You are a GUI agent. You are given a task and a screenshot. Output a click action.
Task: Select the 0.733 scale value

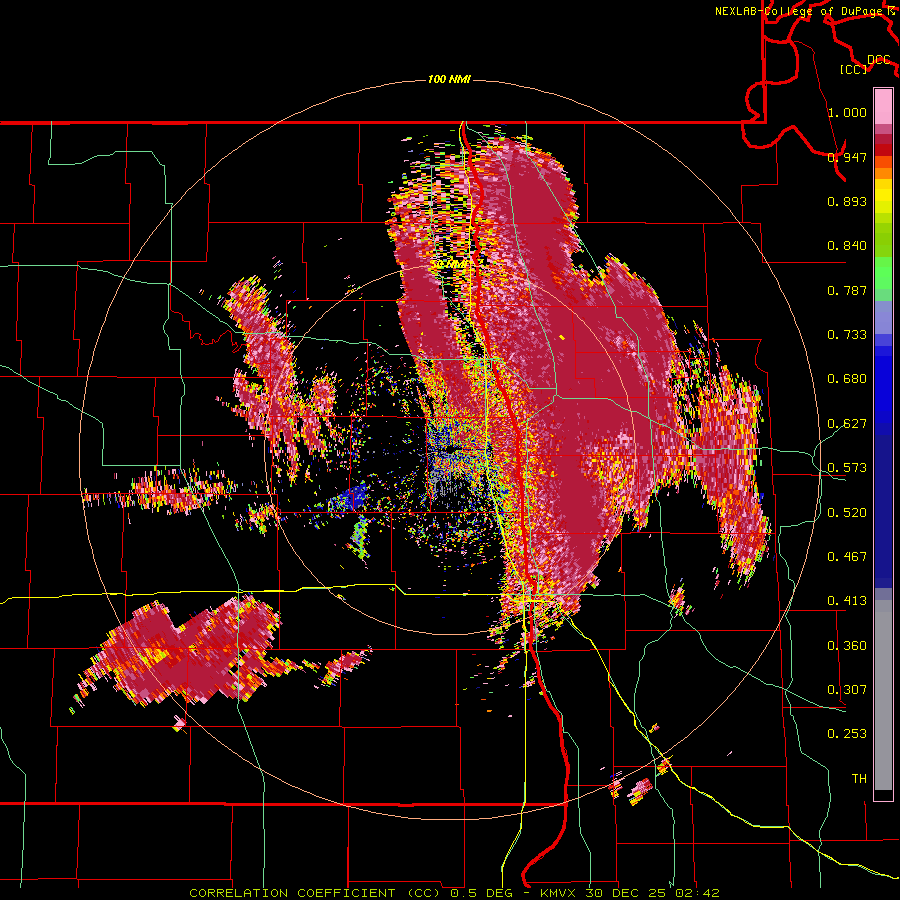coord(847,335)
